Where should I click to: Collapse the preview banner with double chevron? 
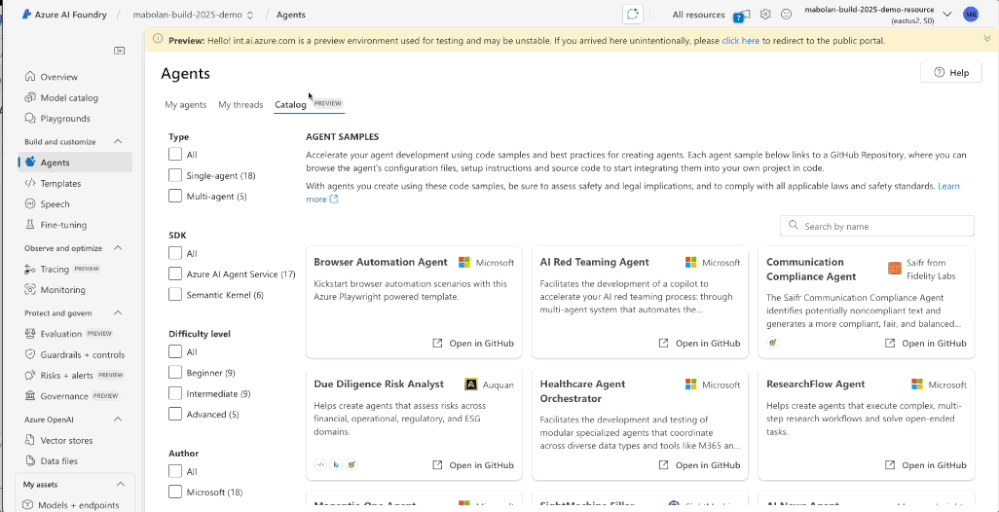(986, 40)
